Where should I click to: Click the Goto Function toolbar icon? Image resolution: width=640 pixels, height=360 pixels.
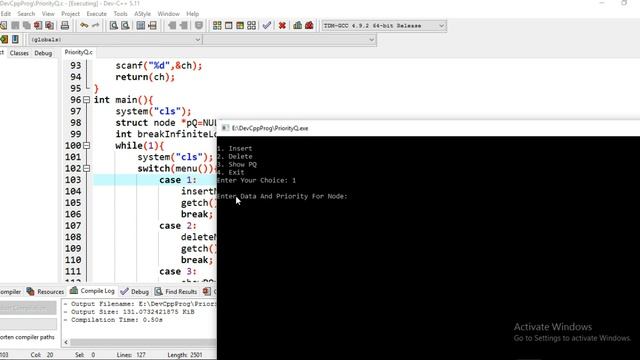click(x=141, y=25)
